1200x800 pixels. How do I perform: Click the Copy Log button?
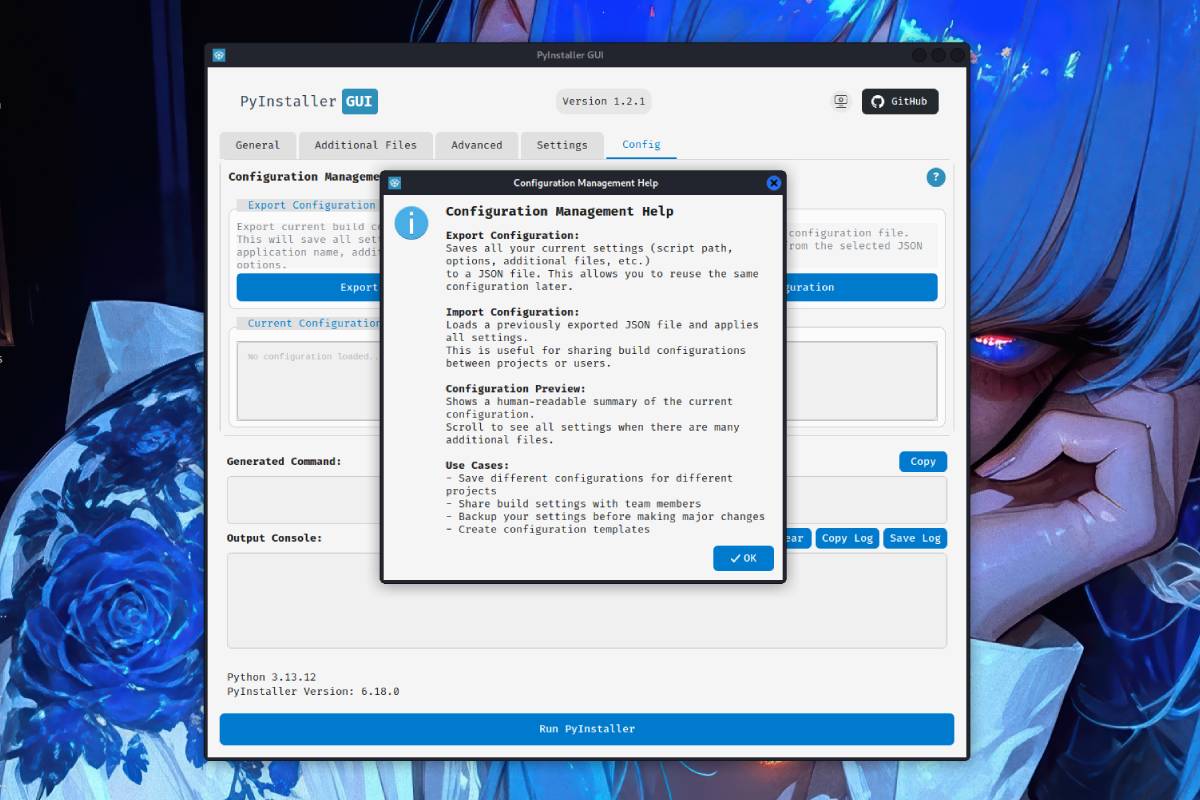pyautogui.click(x=847, y=538)
